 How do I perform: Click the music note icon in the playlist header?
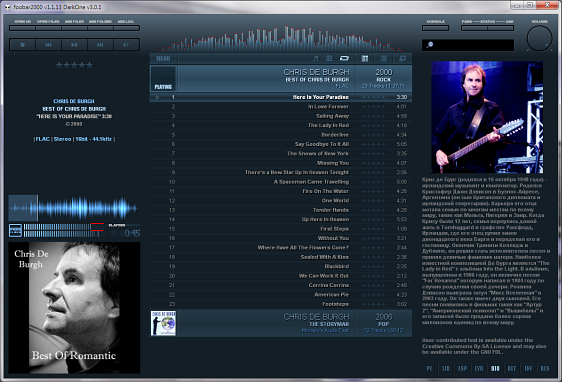click(x=315, y=58)
